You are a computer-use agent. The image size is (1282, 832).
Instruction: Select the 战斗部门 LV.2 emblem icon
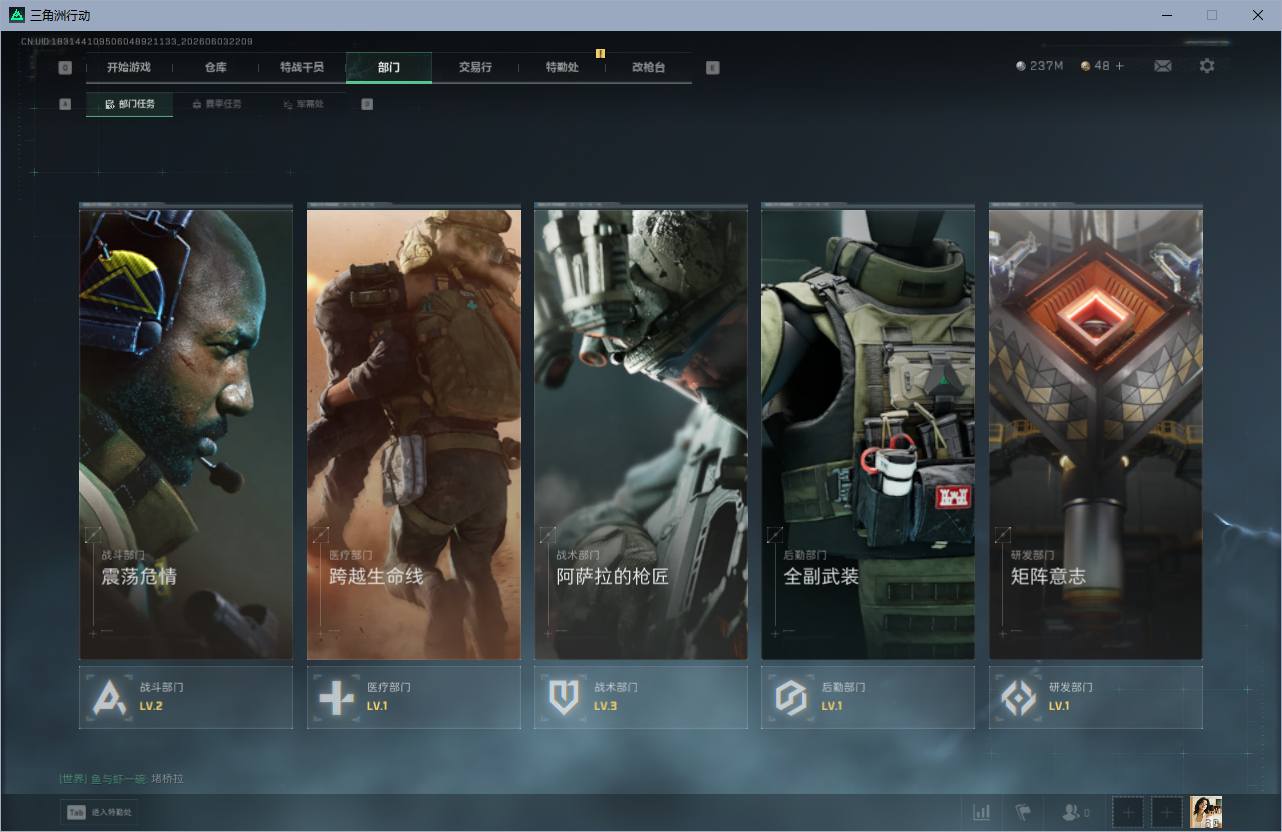110,697
